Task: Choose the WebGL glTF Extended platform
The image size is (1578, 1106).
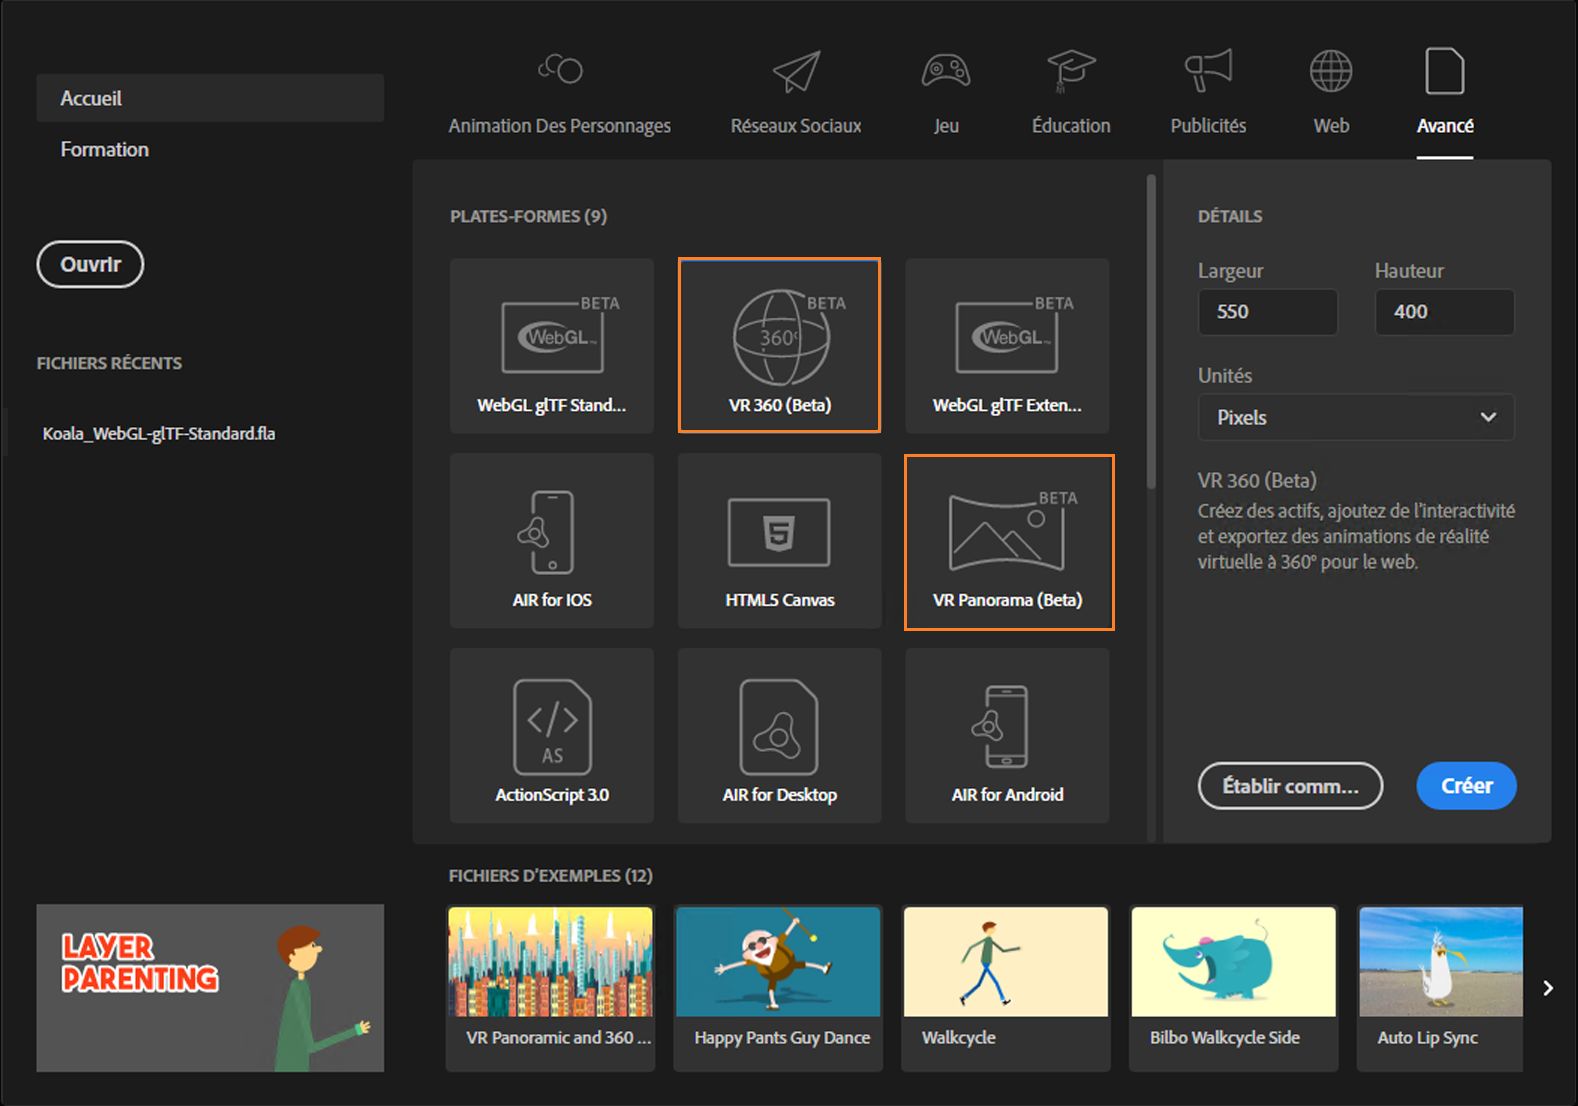Action: pos(1007,345)
